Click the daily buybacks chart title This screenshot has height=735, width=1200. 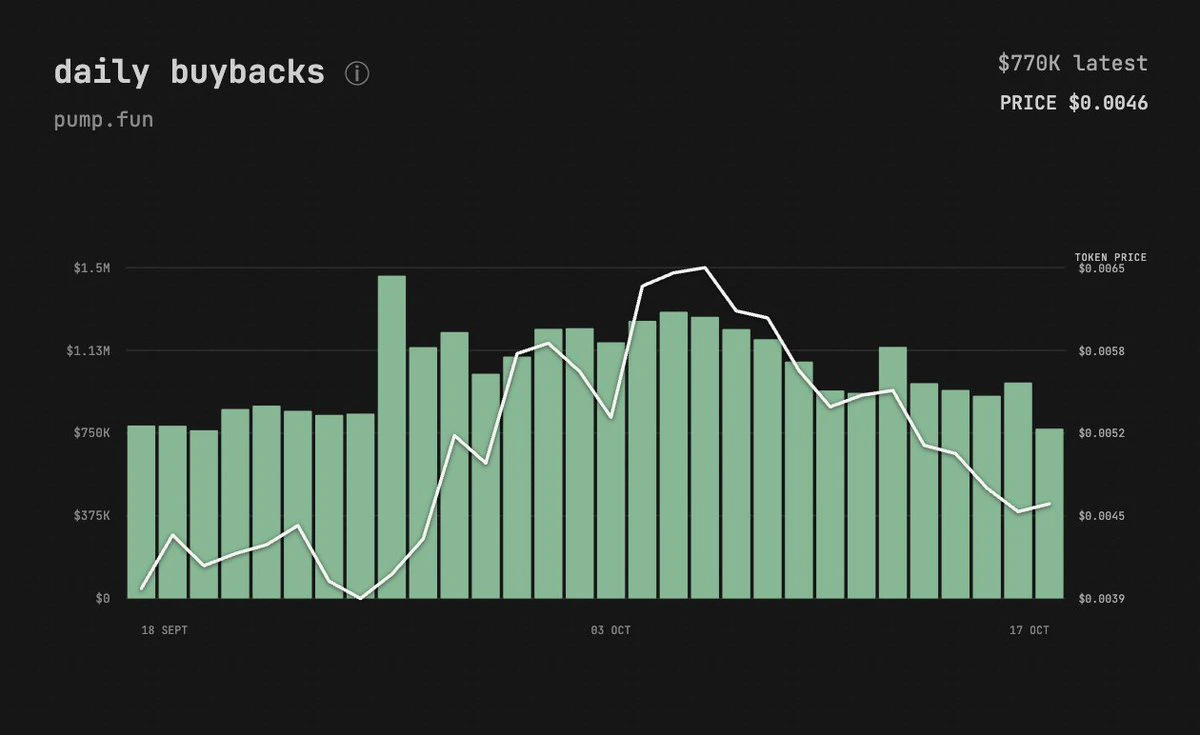click(x=189, y=72)
